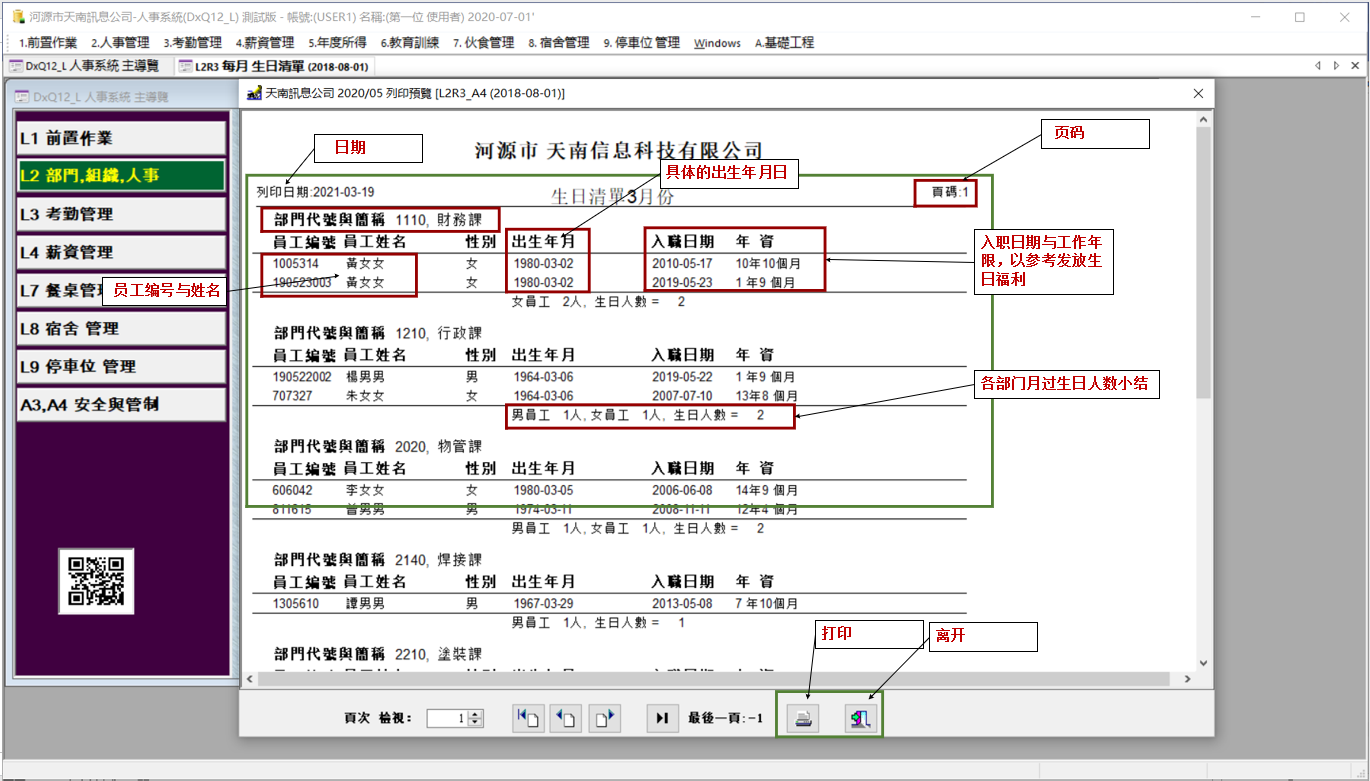Viewport: 1370px width, 781px height.
Task: Click L8 宿舍 管理 button
Action: click(122, 328)
